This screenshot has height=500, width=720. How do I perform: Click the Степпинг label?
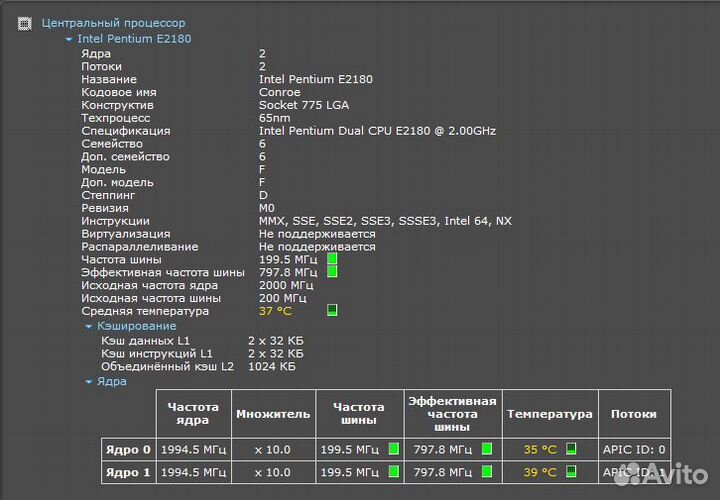pyautogui.click(x=108, y=196)
